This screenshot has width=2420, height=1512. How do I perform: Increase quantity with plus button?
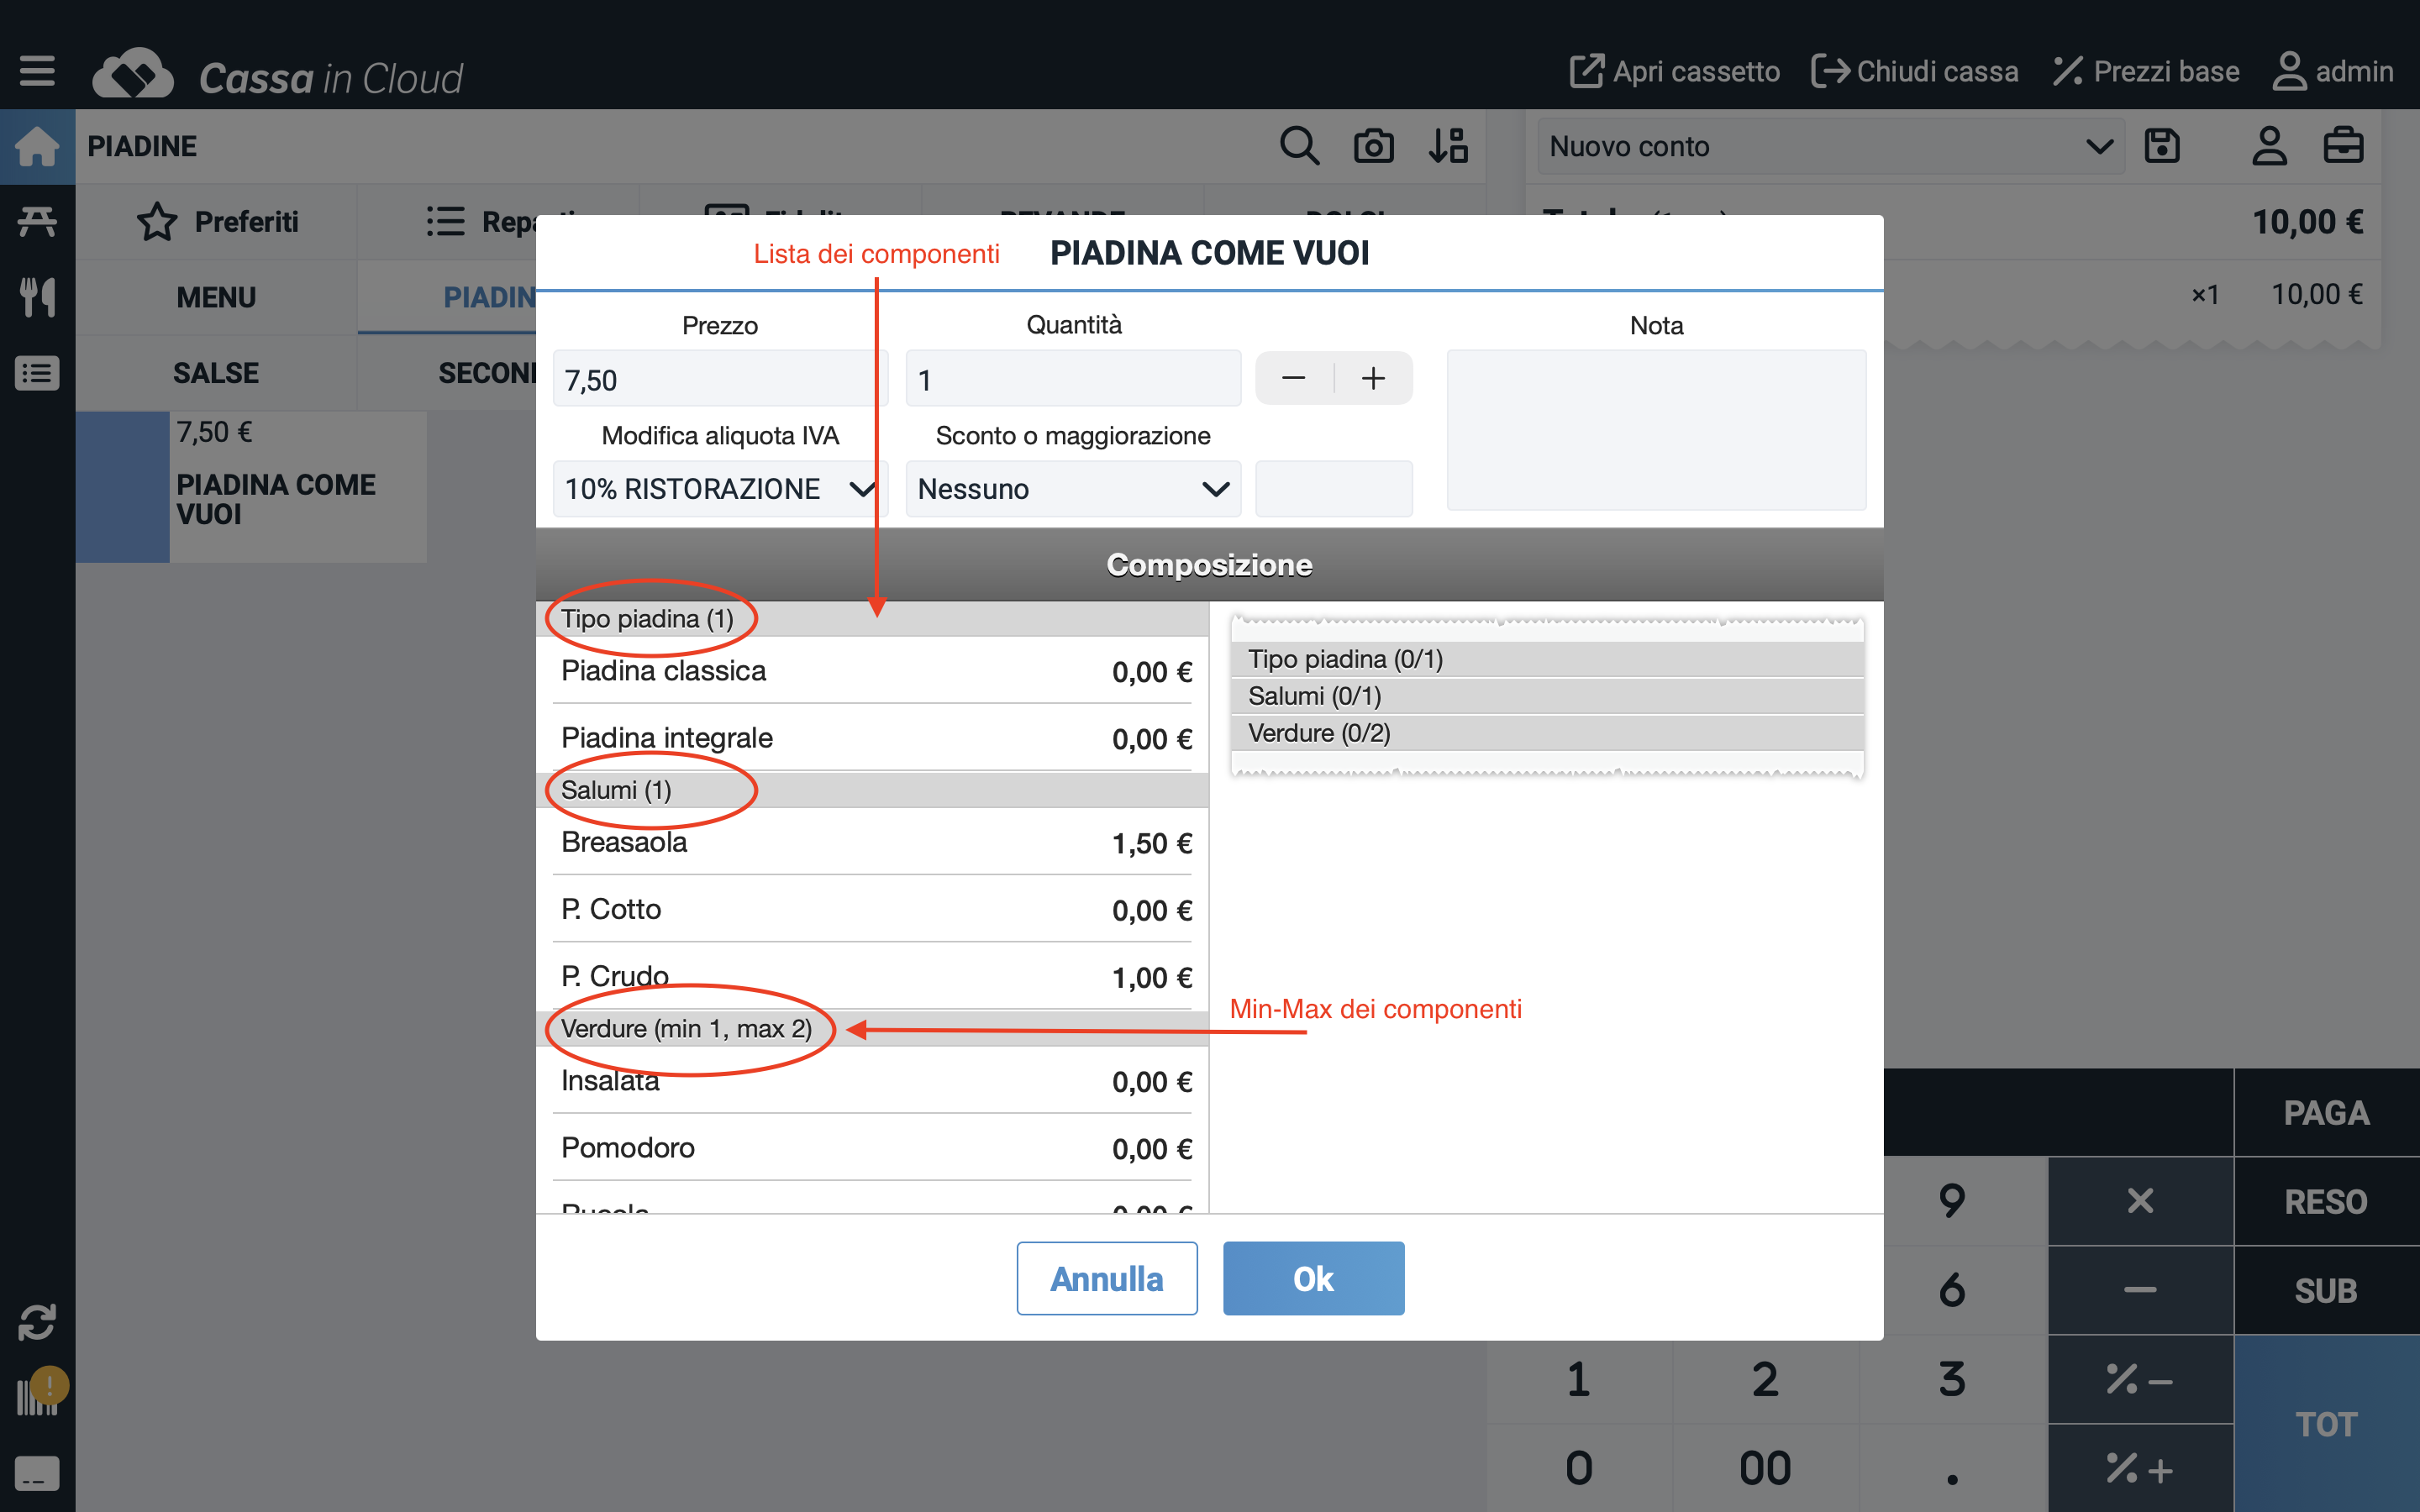(1373, 378)
